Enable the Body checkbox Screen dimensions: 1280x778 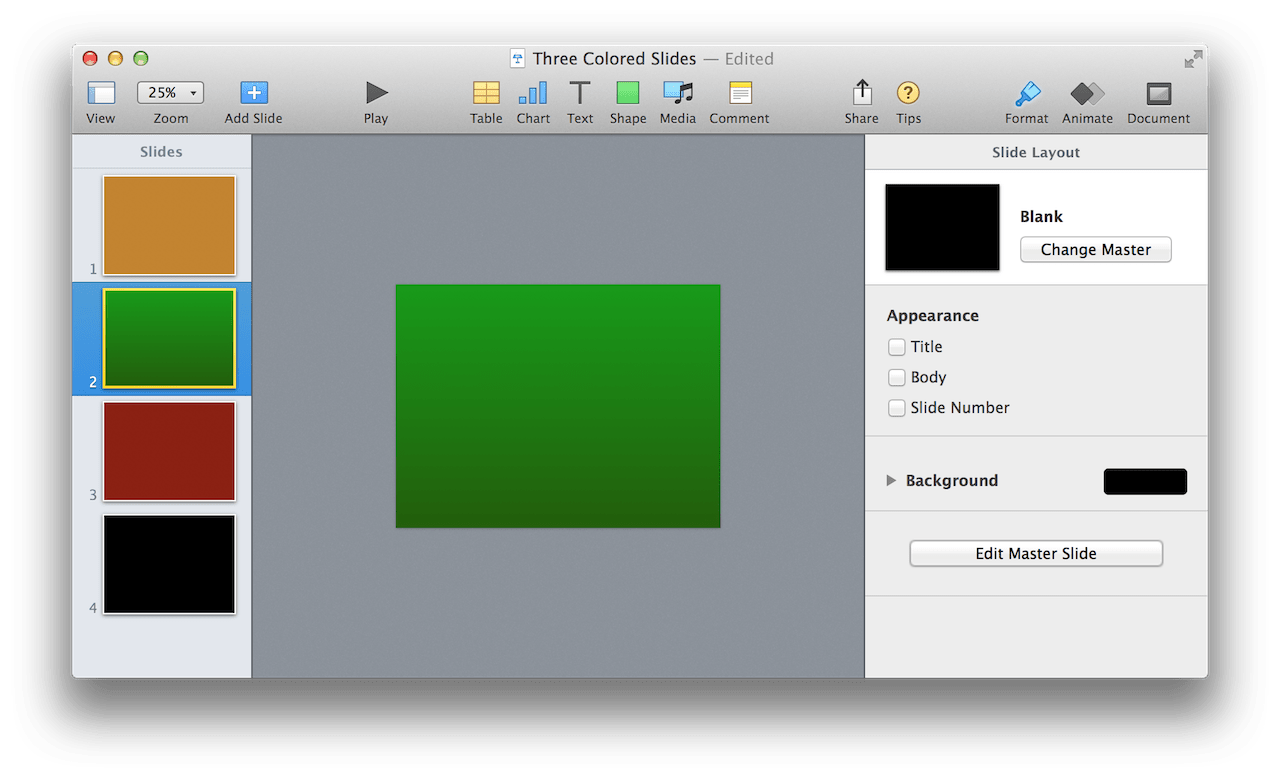tap(897, 378)
